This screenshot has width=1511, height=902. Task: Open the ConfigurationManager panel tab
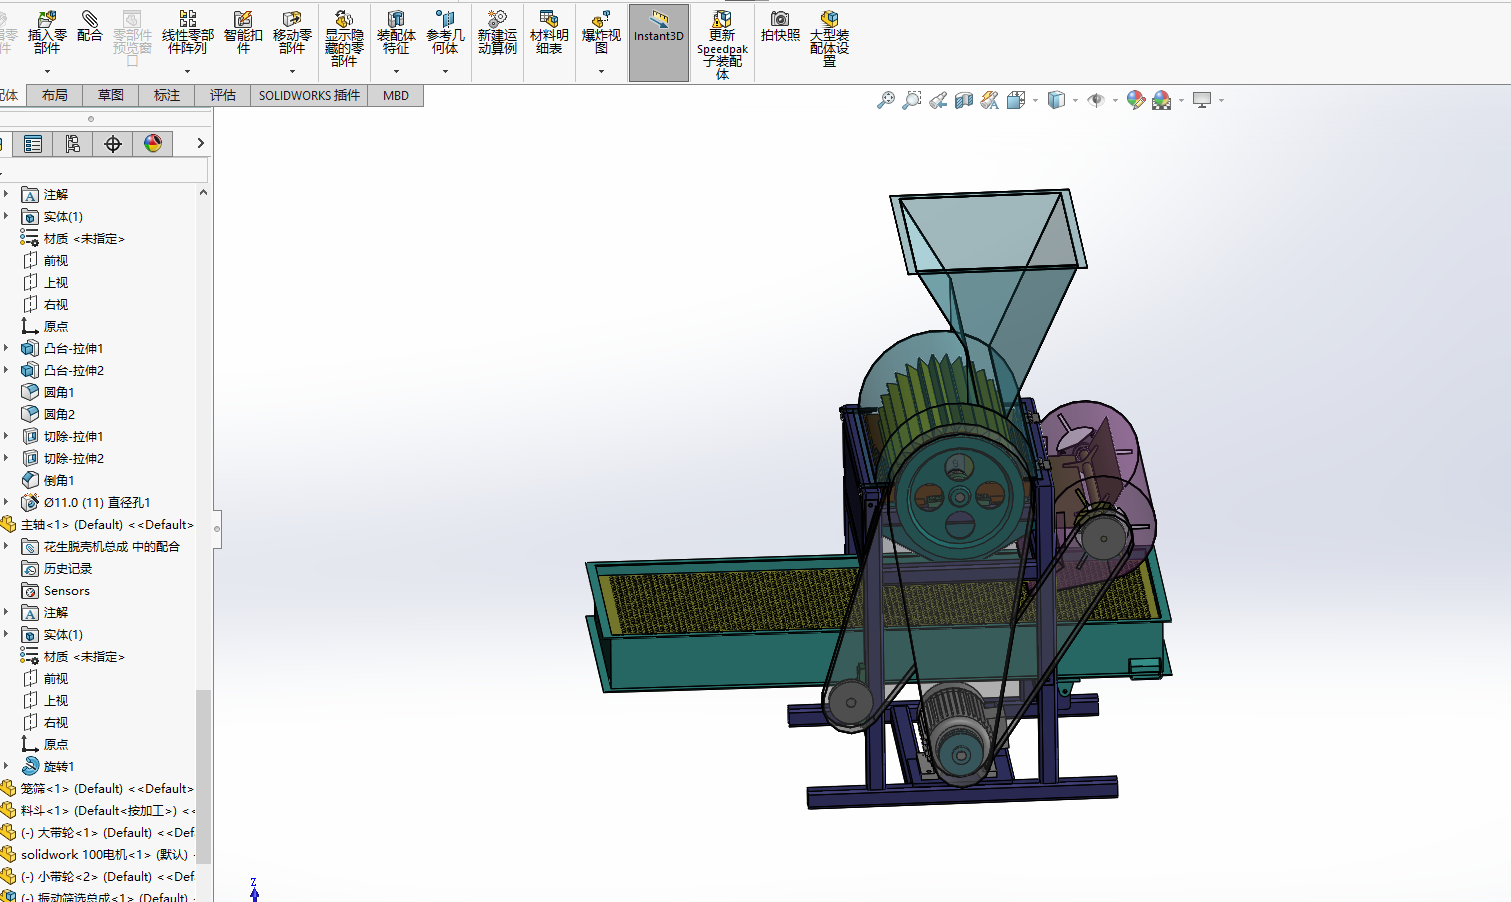coord(73,144)
